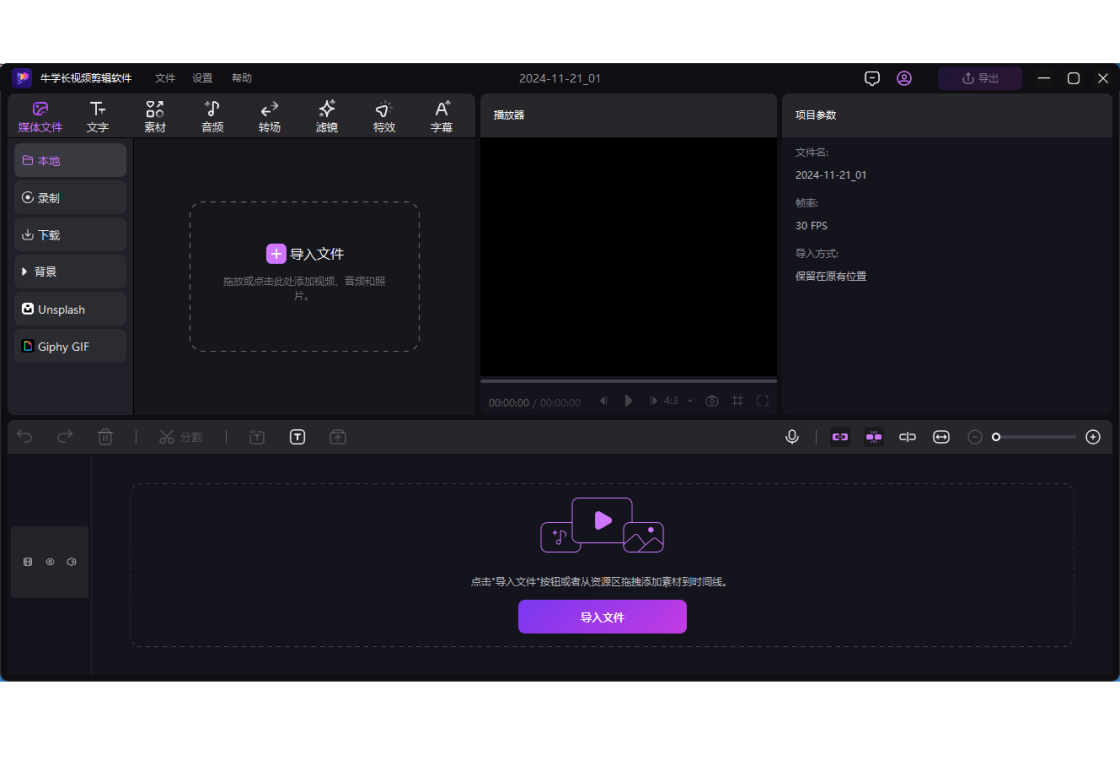Open the Unsplash source

click(x=70, y=309)
